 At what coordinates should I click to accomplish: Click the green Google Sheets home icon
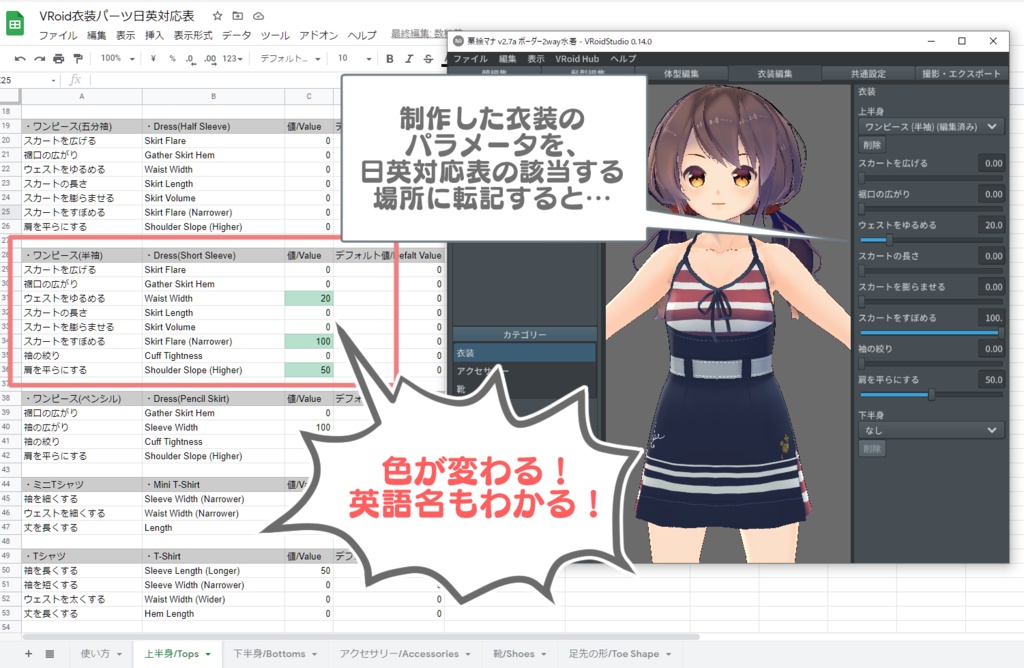point(13,22)
